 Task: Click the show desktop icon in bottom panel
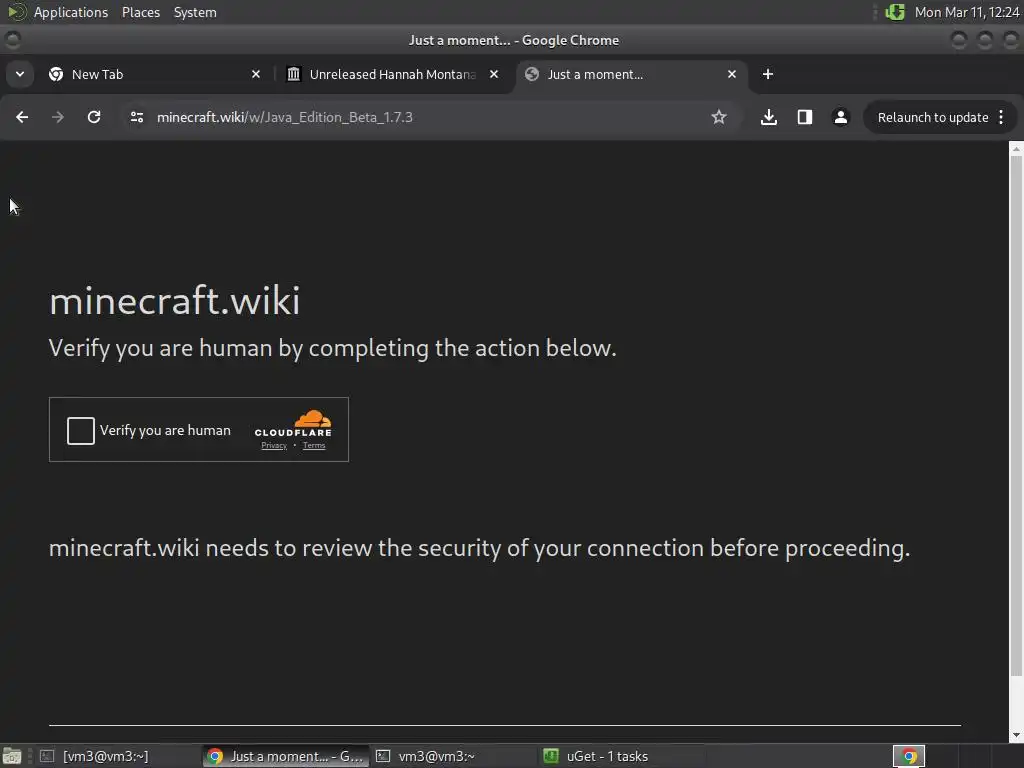(12, 756)
